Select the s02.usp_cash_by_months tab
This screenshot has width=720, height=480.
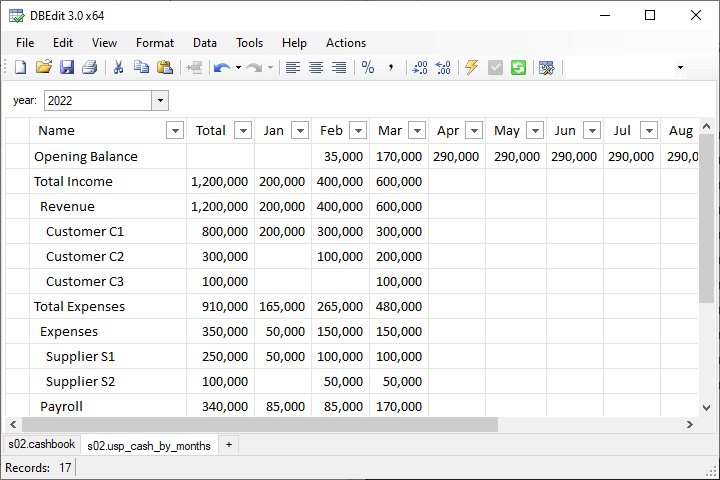click(149, 445)
